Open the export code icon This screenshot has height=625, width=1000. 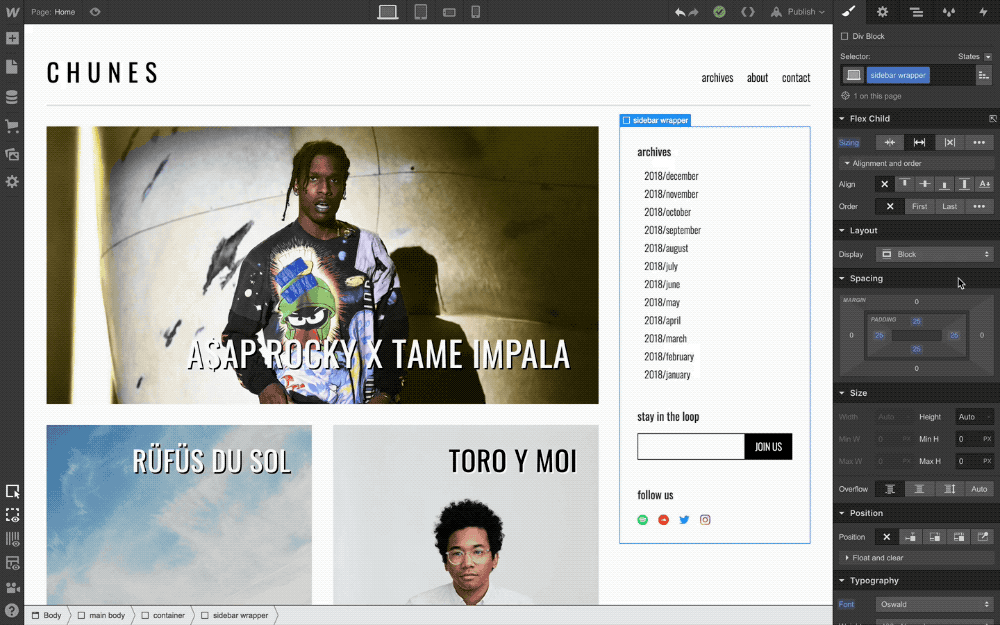coord(747,11)
